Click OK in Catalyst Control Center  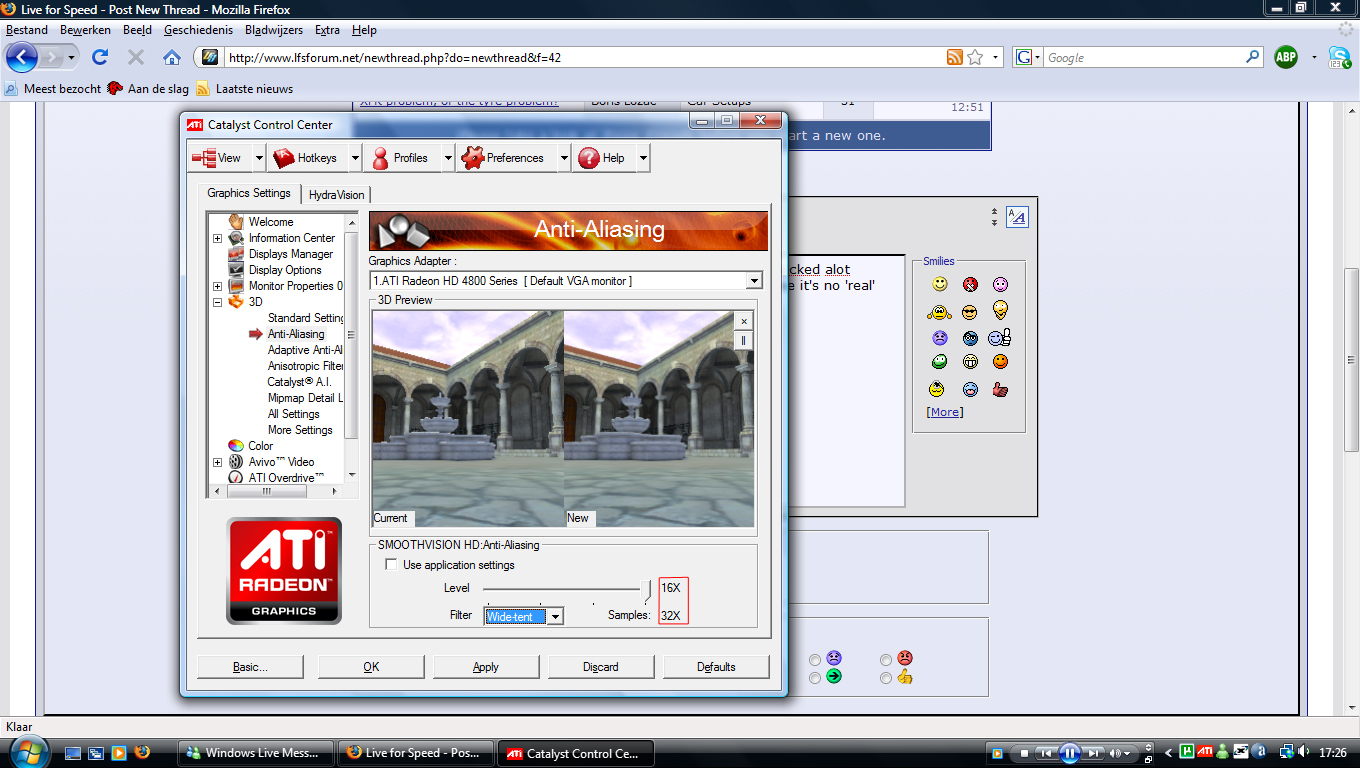[371, 667]
